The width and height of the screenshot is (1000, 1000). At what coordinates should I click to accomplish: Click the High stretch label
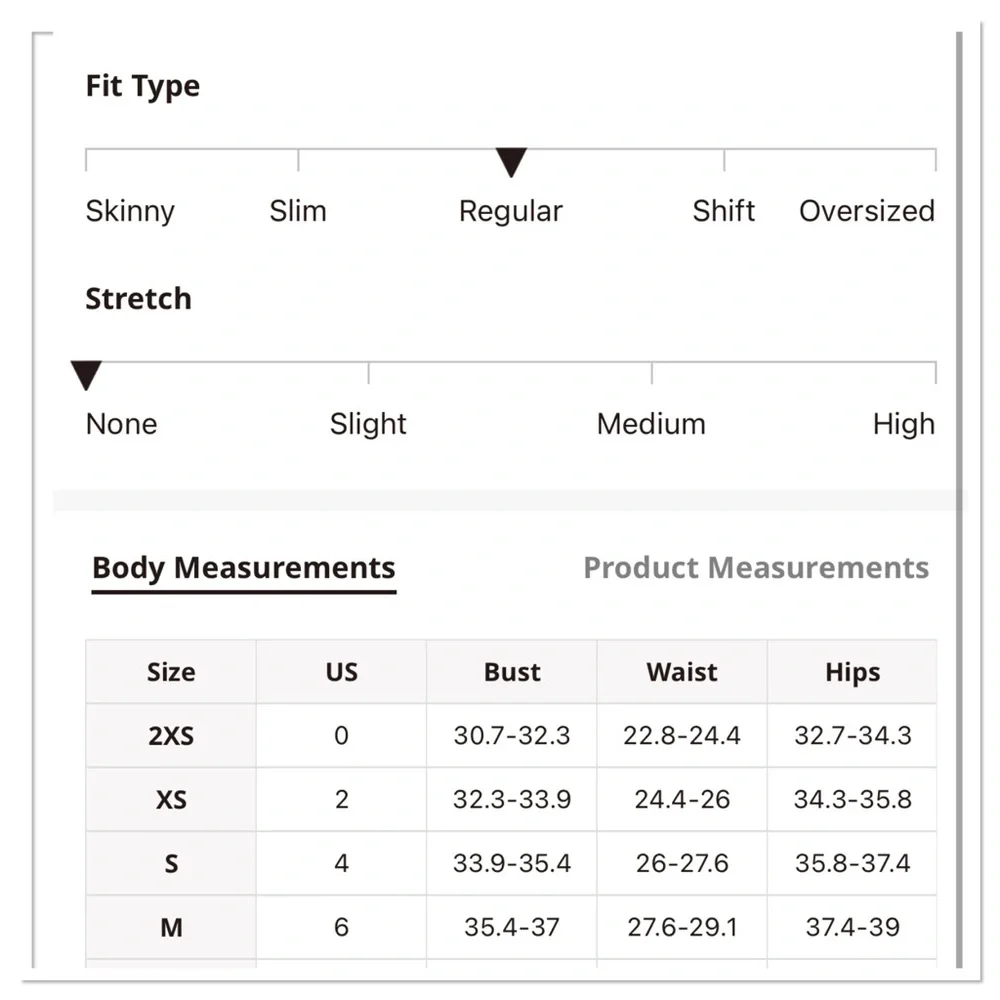tap(904, 424)
